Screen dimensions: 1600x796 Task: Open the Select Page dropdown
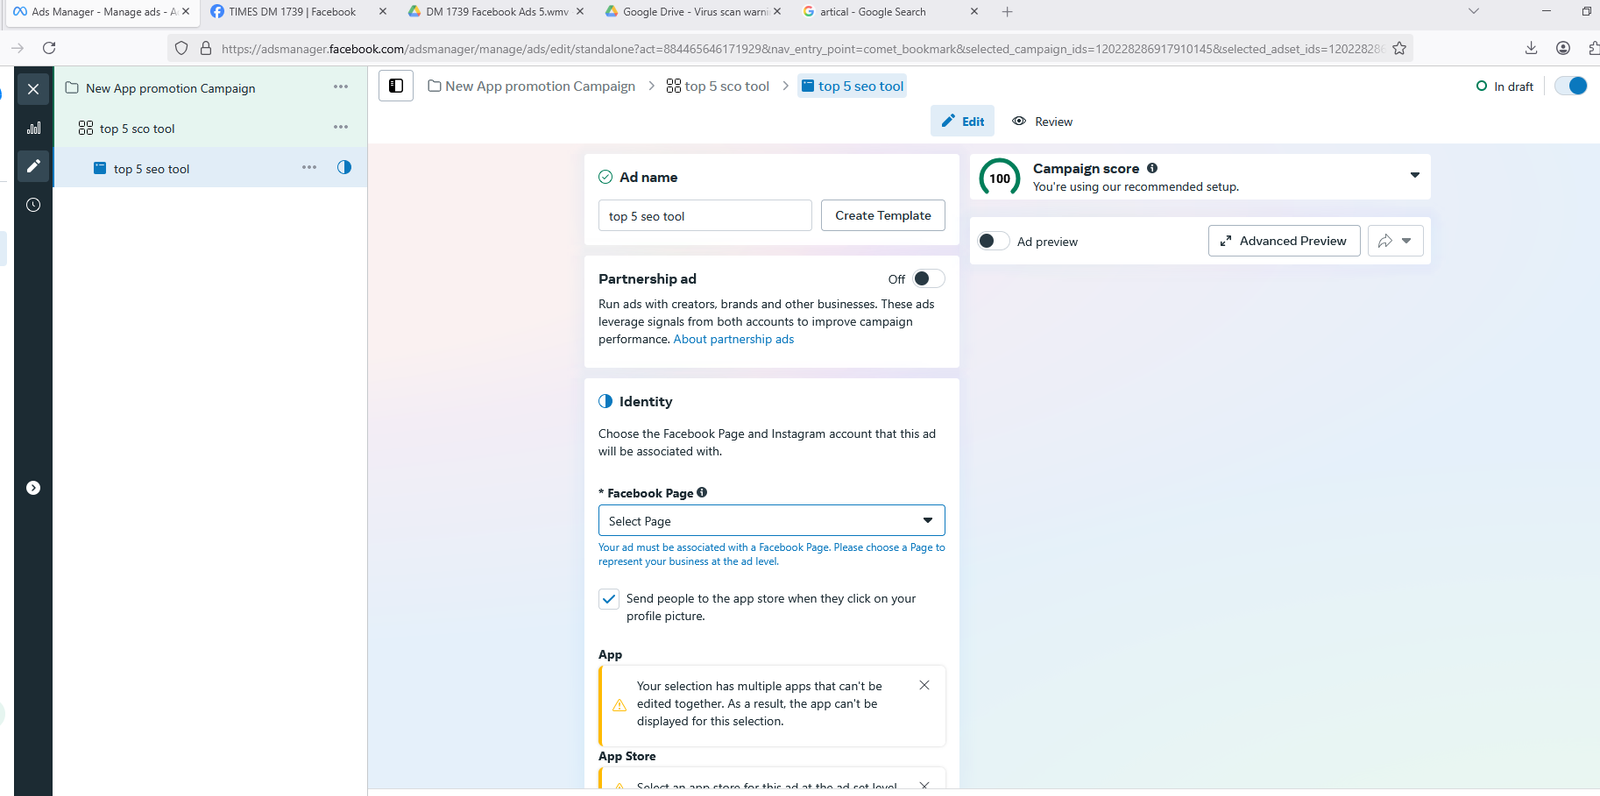click(x=771, y=521)
